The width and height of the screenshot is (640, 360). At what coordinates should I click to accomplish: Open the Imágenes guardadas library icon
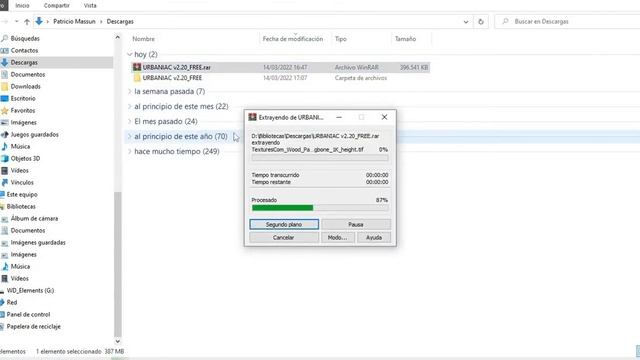click(x=4, y=243)
